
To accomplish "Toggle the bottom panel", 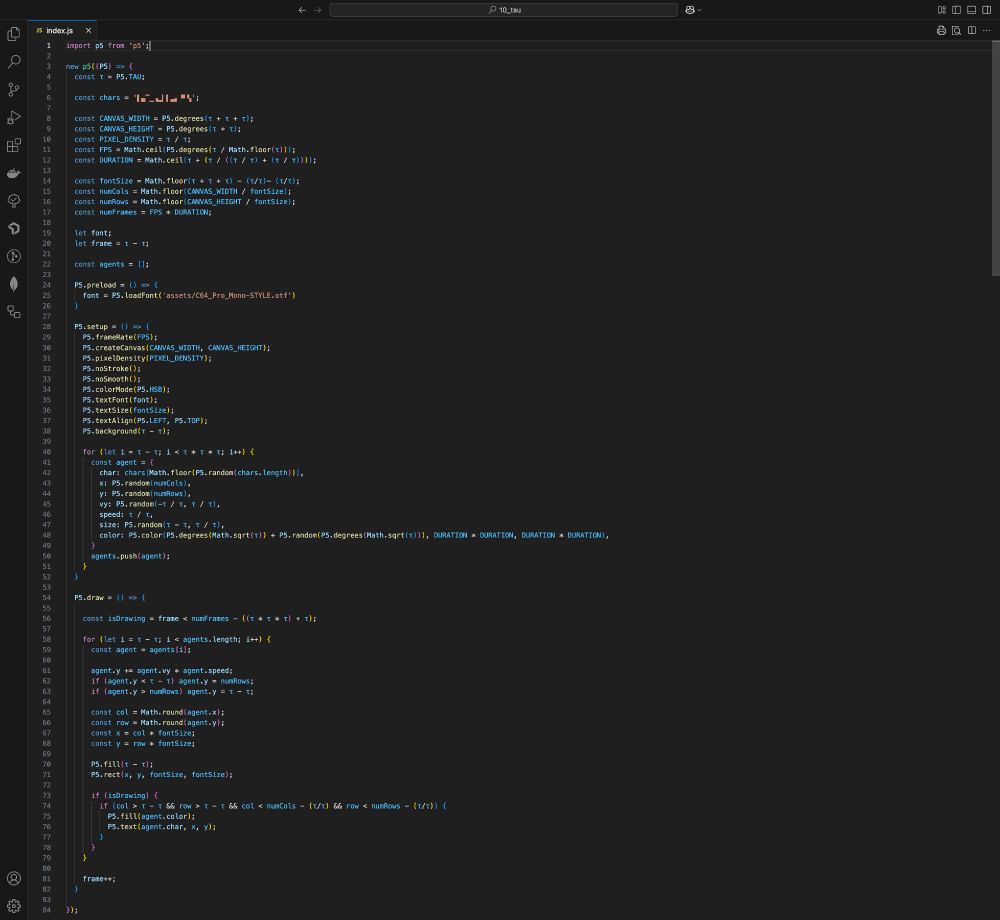I will click(x=971, y=10).
